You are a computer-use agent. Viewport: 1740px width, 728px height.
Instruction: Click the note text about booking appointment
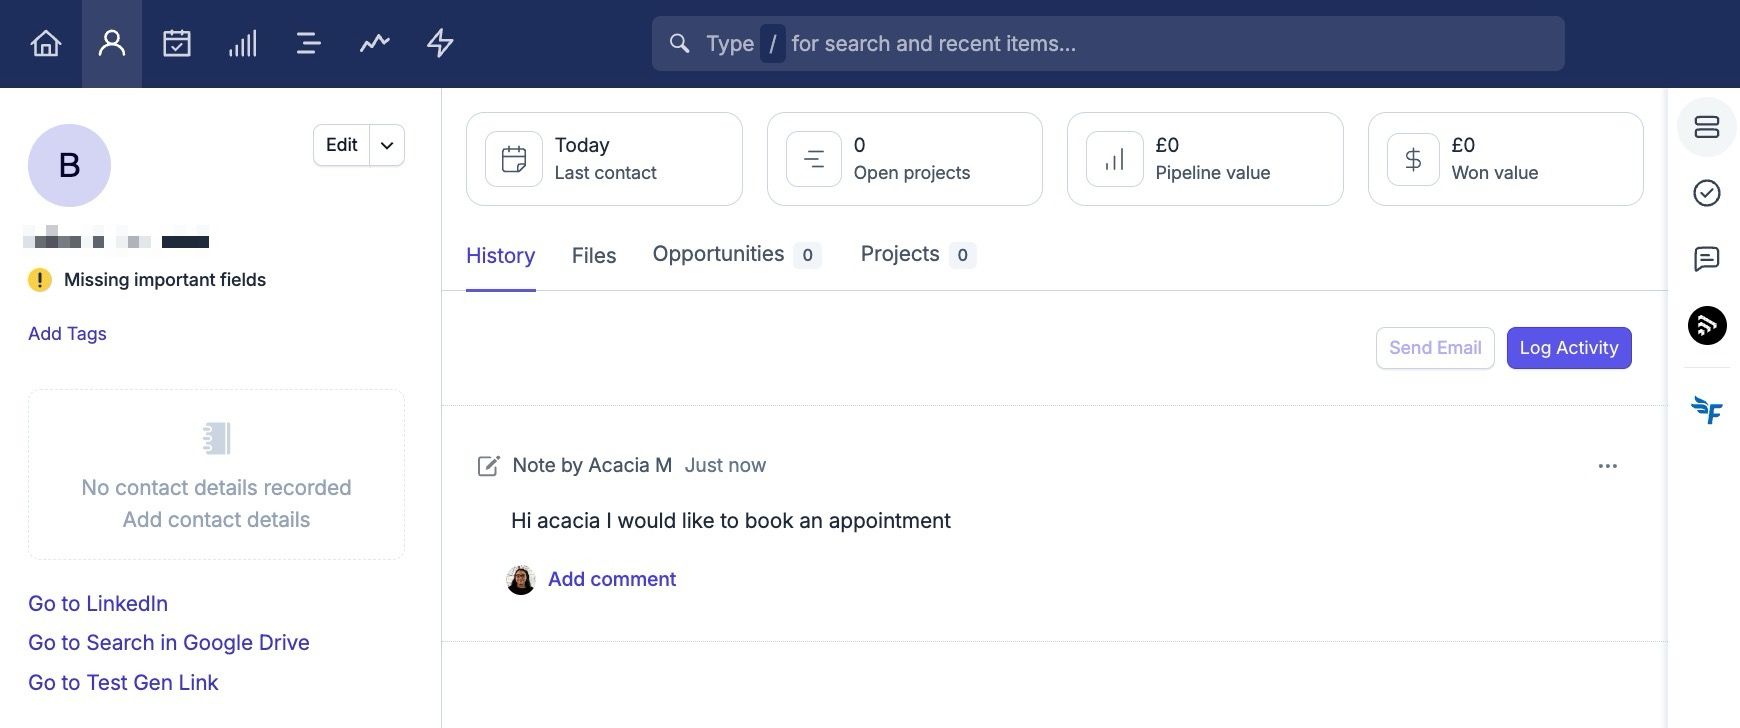(x=731, y=521)
